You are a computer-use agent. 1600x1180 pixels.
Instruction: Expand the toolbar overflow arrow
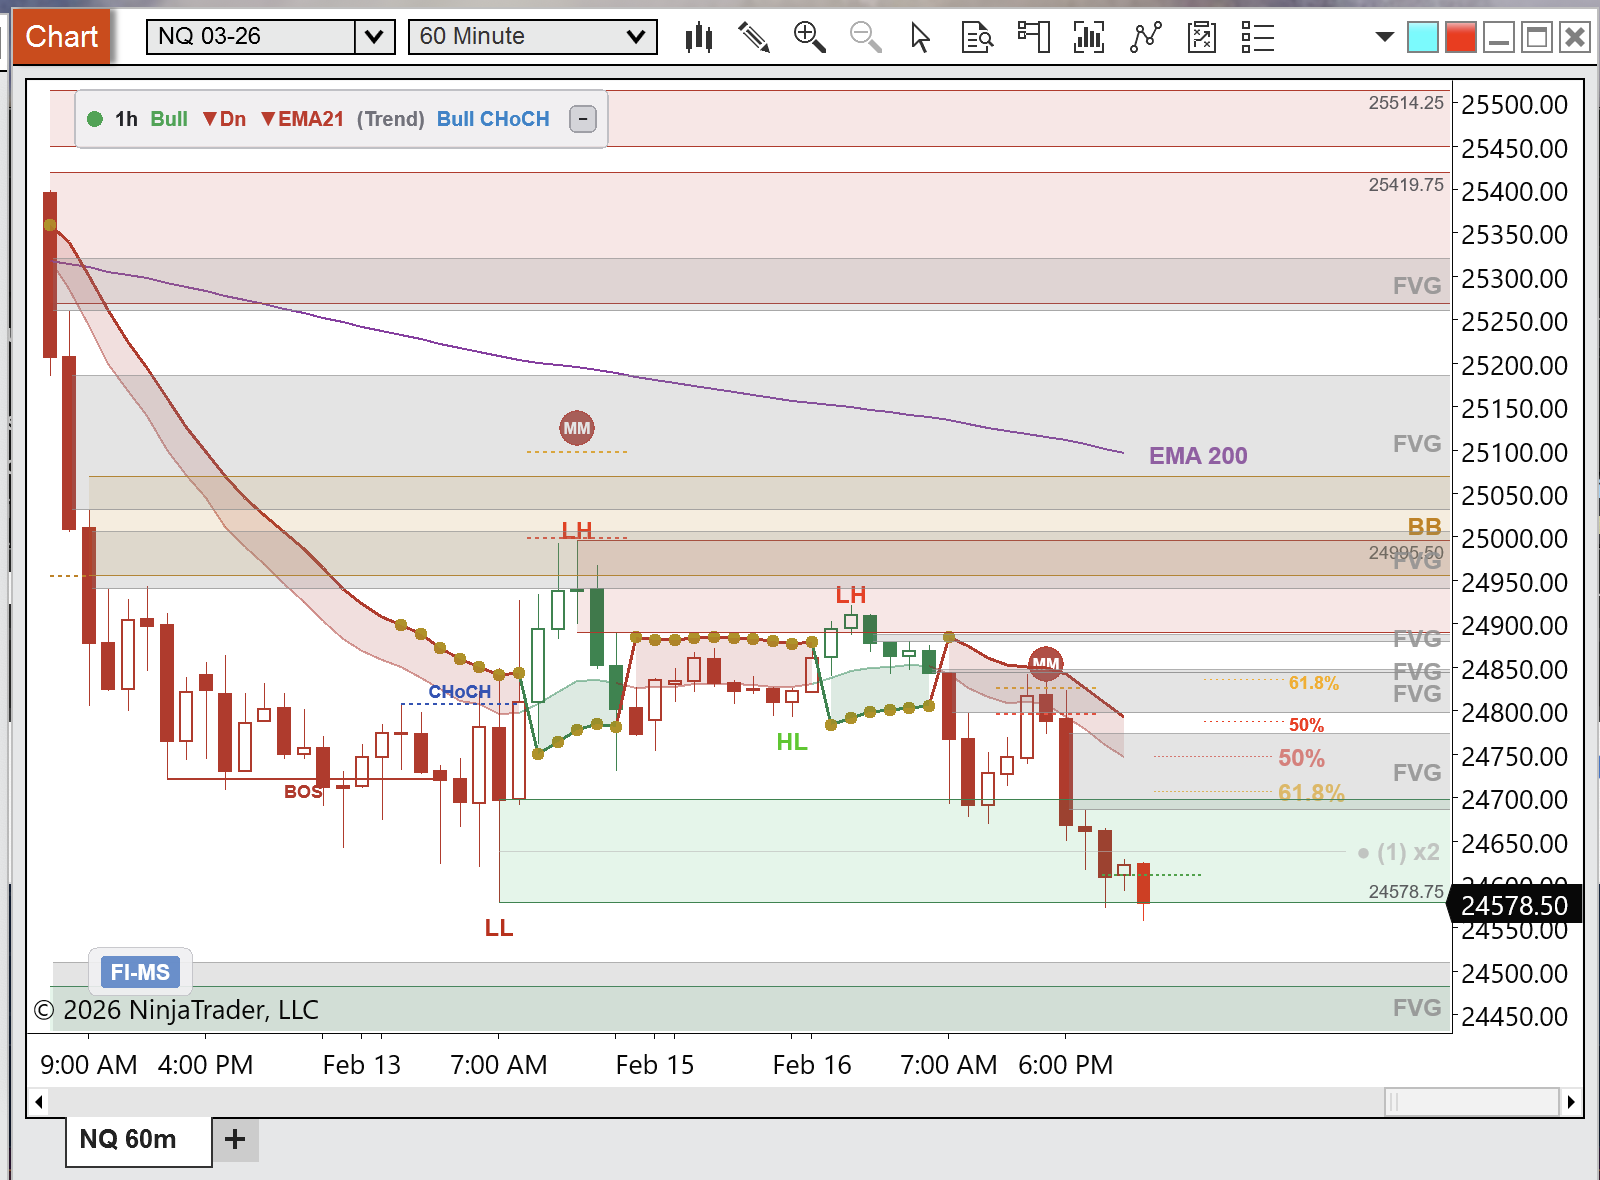coord(1384,37)
